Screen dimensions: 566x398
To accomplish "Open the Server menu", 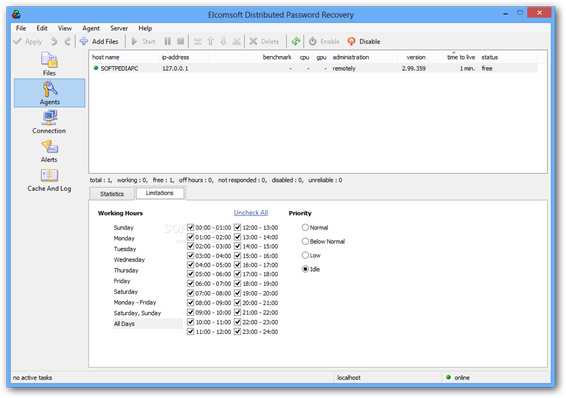I will click(x=119, y=28).
